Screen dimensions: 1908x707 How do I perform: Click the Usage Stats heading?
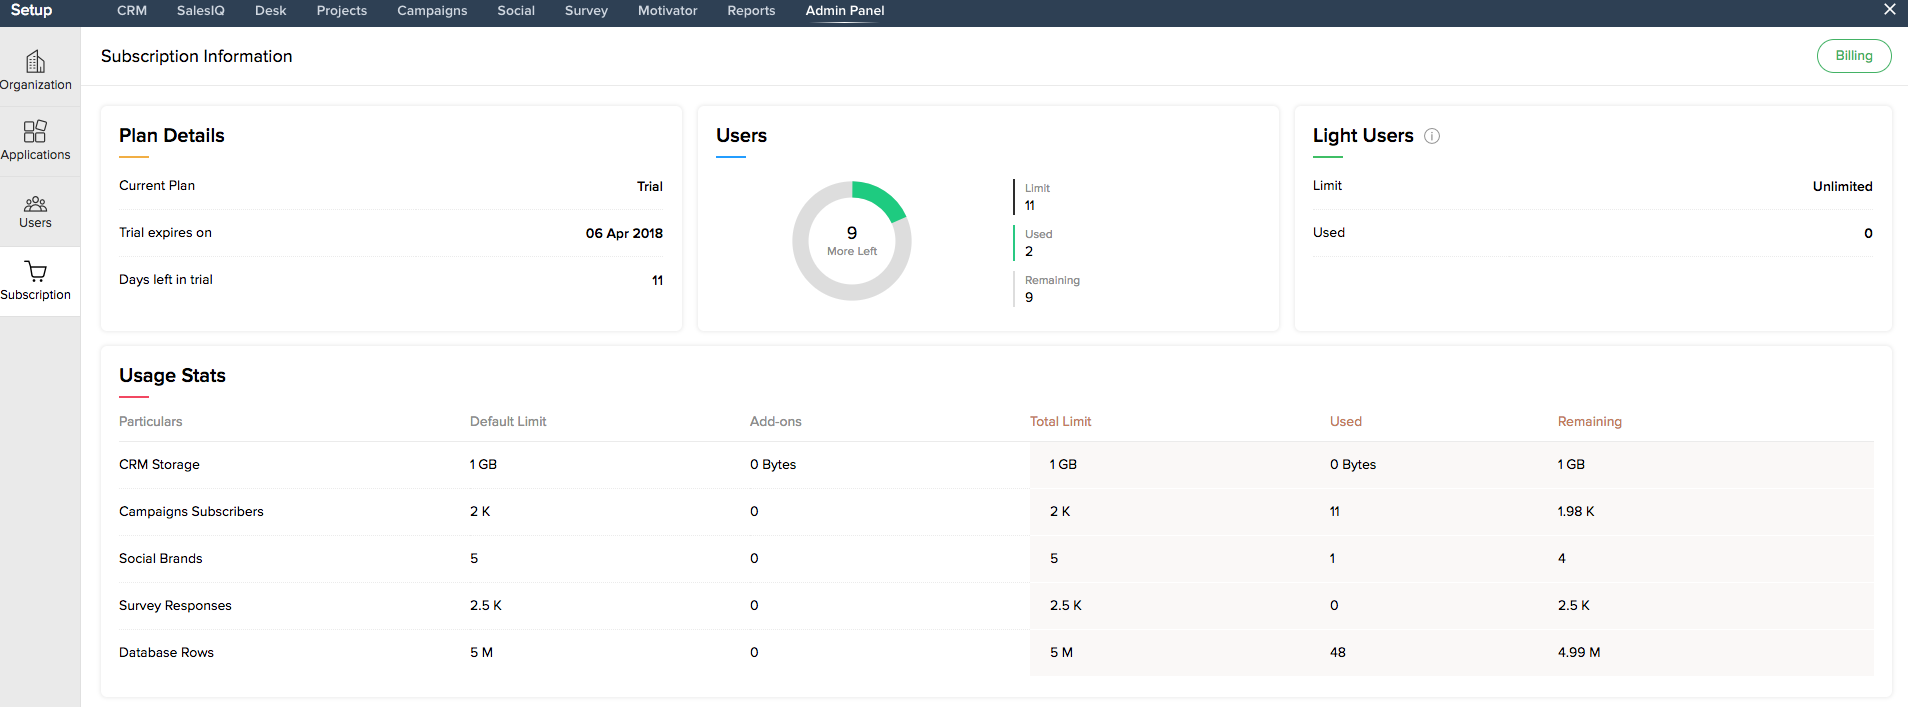(x=172, y=376)
